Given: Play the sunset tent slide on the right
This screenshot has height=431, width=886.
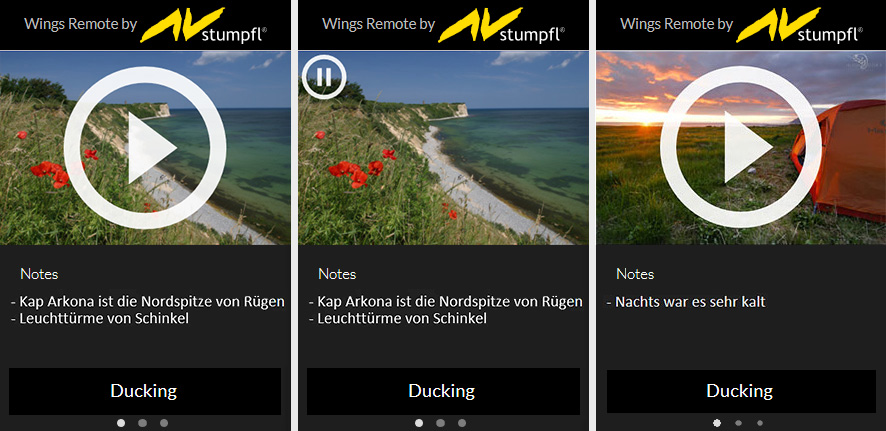Looking at the screenshot, I should pos(741,147).
